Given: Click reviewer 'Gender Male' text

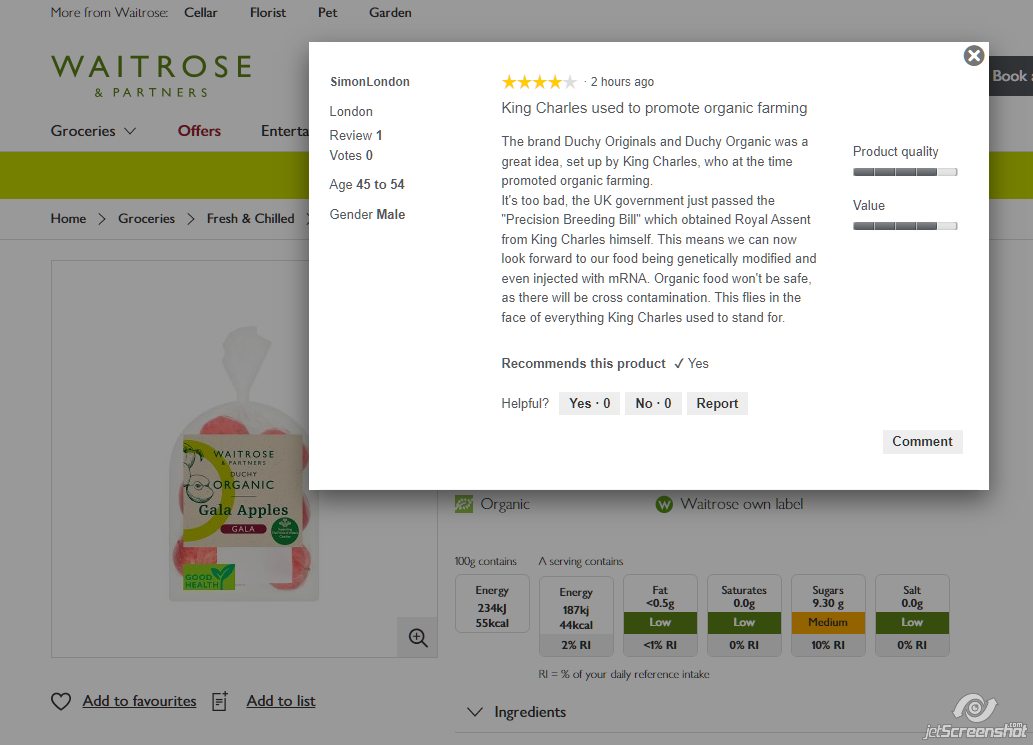Looking at the screenshot, I should click(367, 215).
